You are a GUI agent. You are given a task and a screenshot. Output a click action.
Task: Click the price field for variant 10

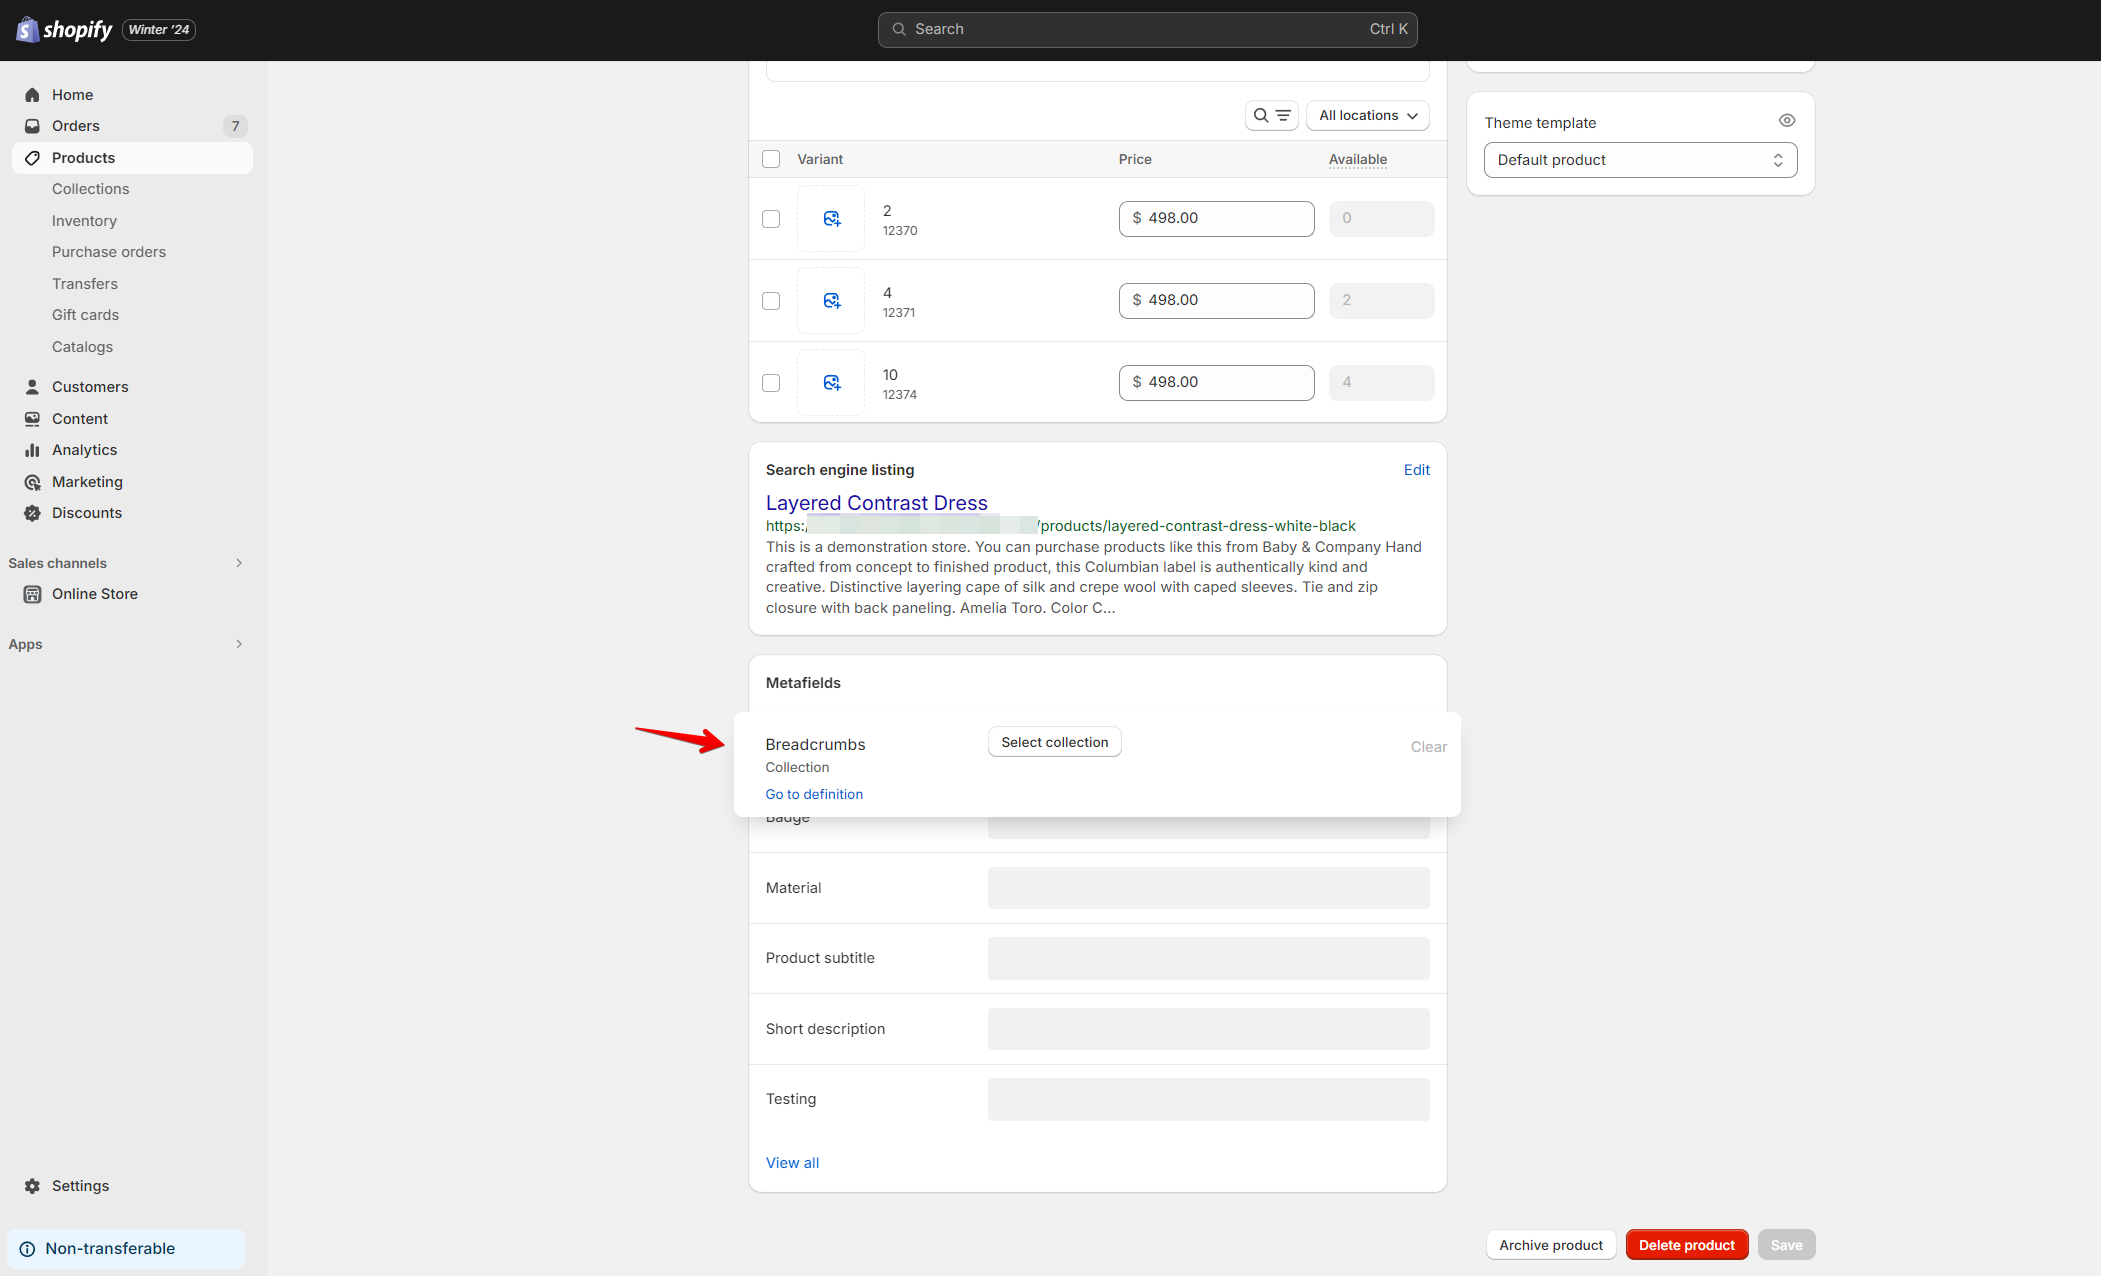pyautogui.click(x=1216, y=383)
